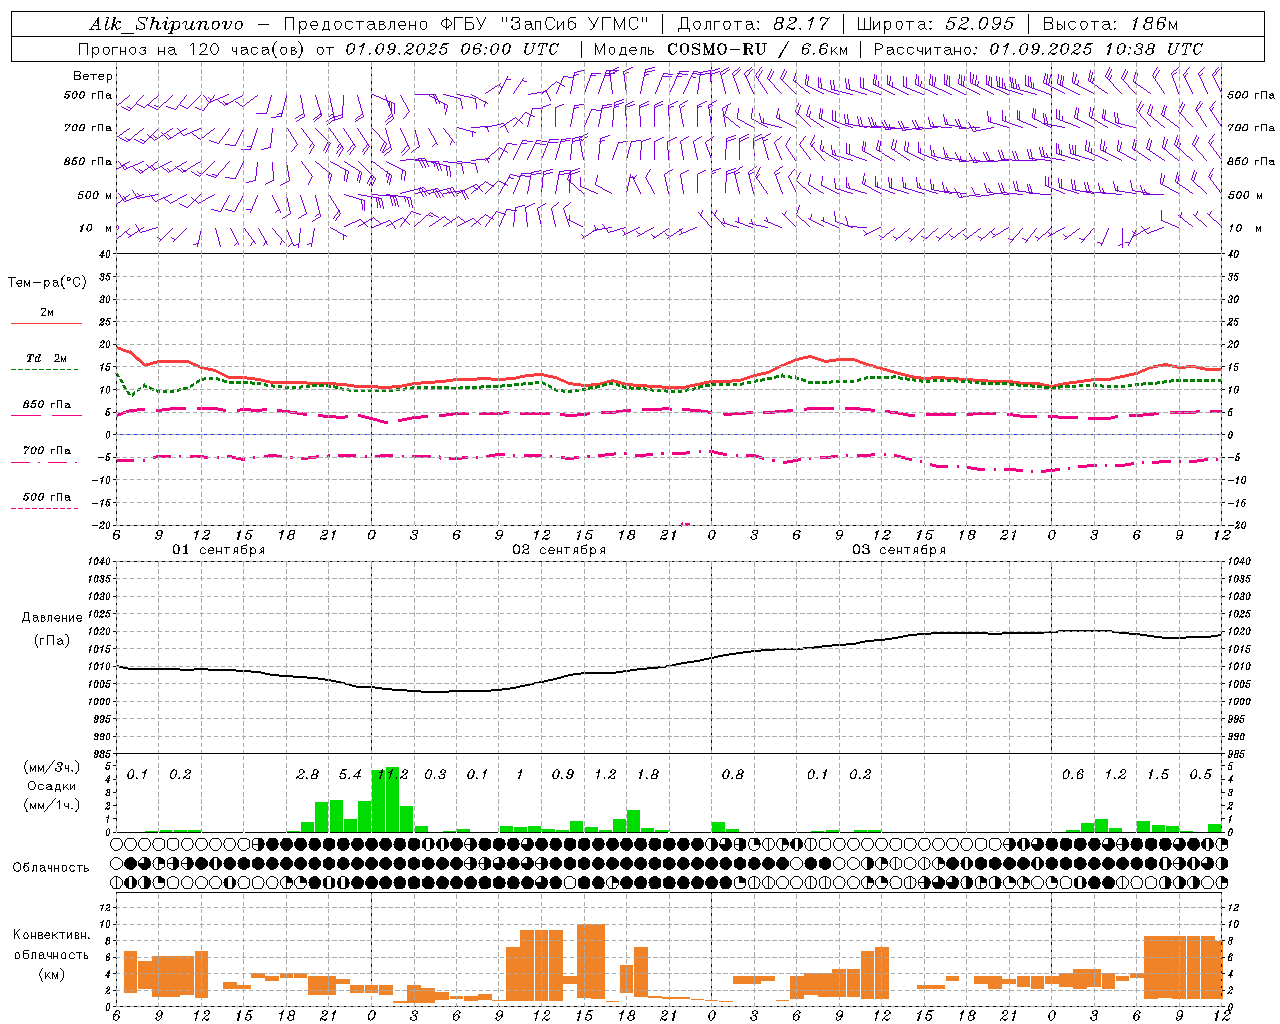Image resolution: width=1280 pixels, height=1024 pixels.
Task: Click the (мм/1ч.) units label
Action: [52, 805]
